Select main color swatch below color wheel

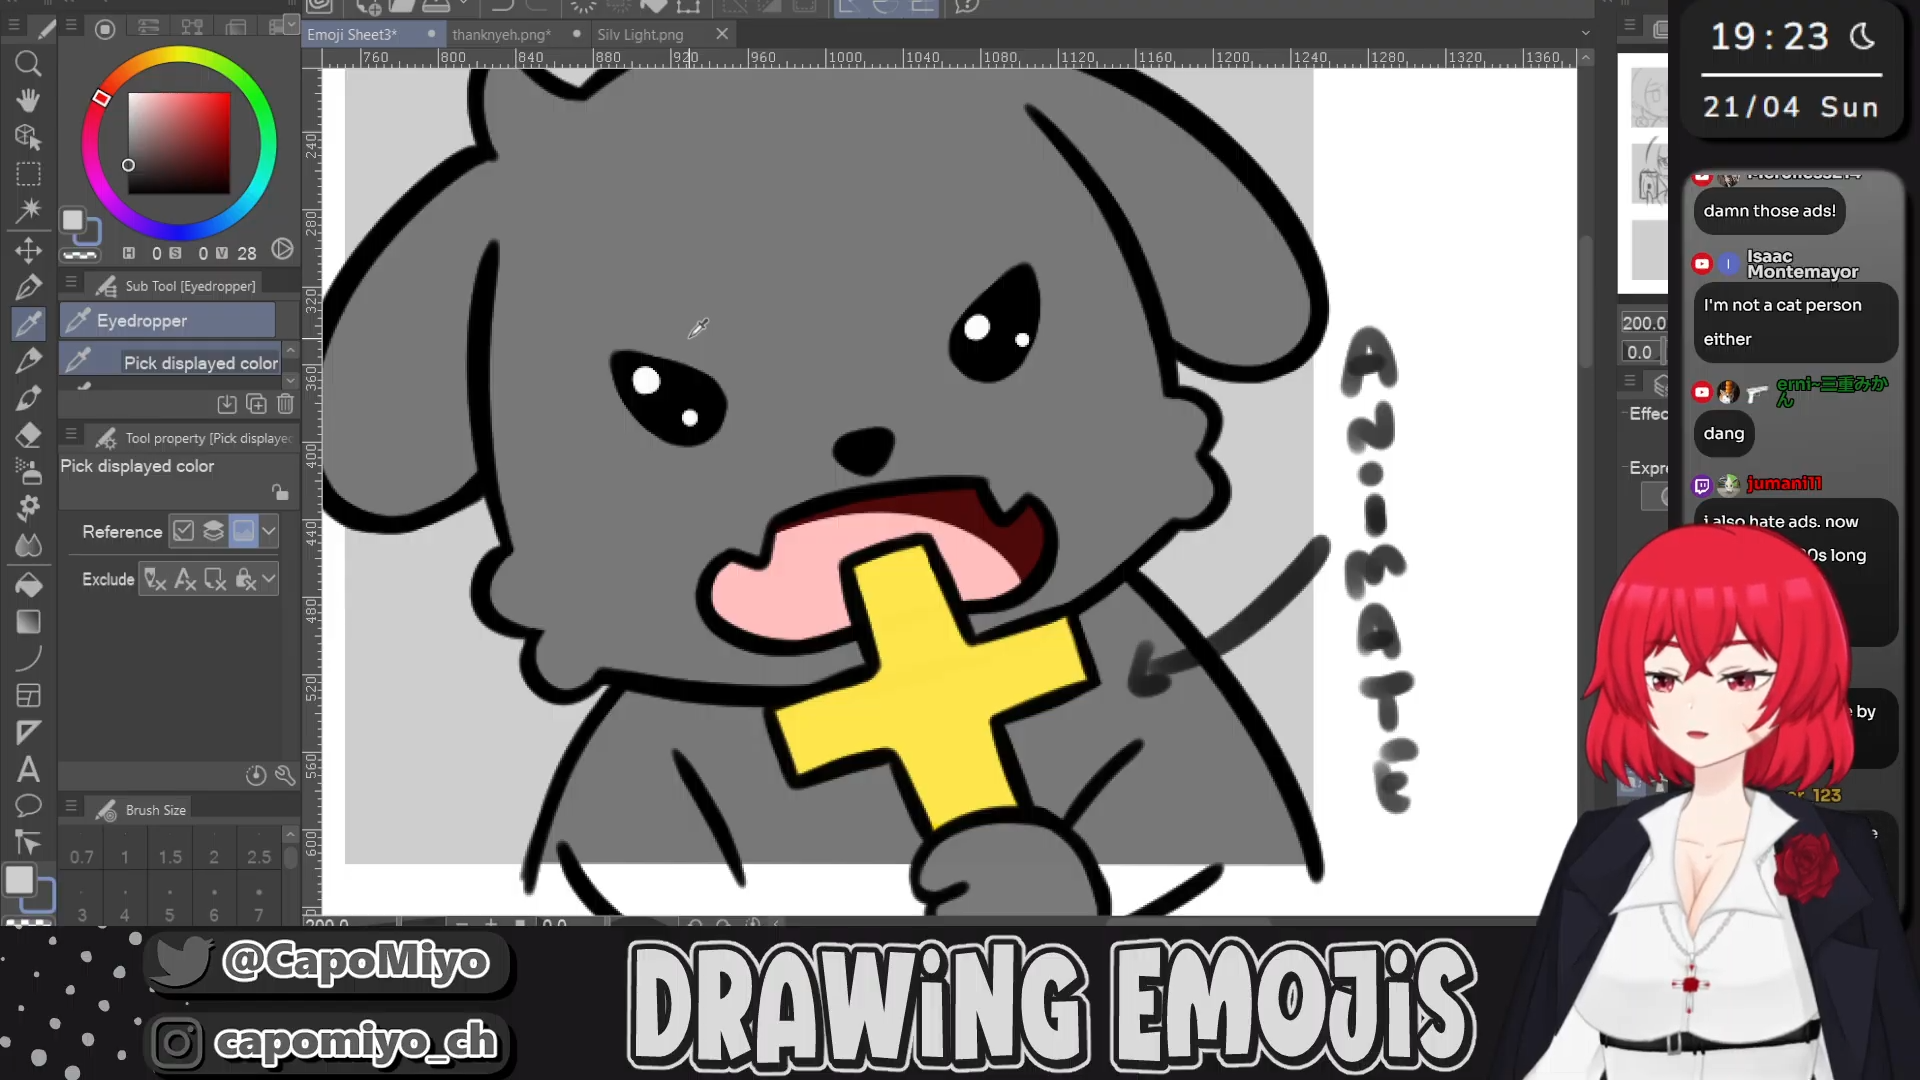73,221
